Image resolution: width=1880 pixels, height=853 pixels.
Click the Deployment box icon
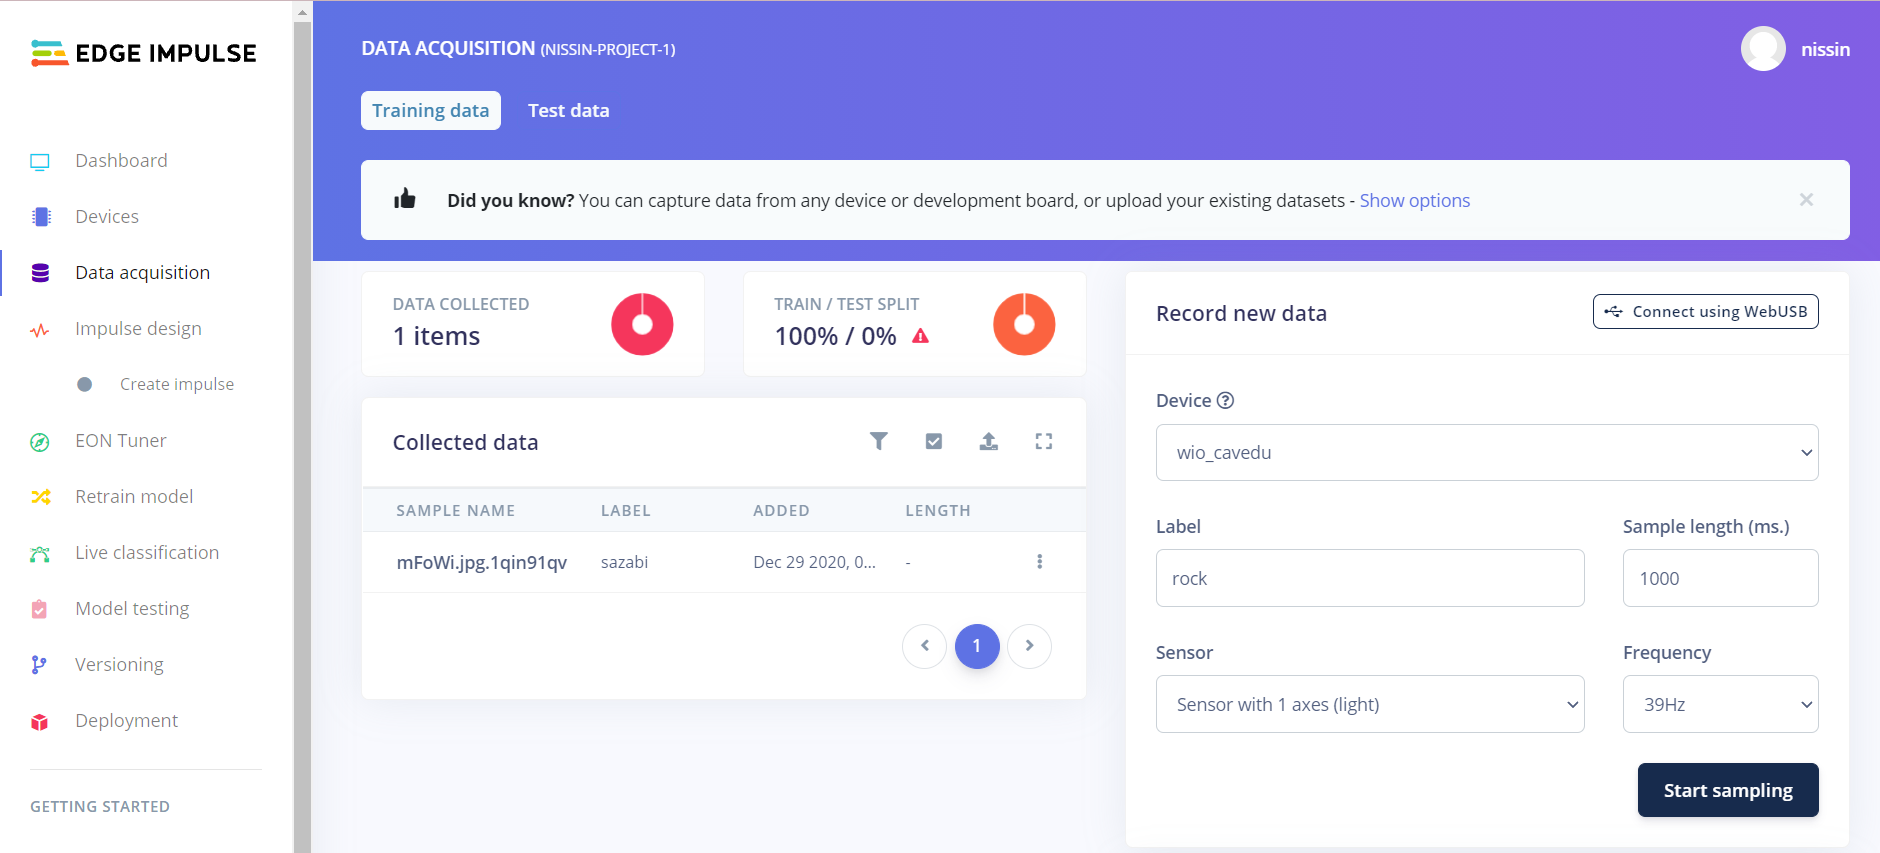click(40, 721)
